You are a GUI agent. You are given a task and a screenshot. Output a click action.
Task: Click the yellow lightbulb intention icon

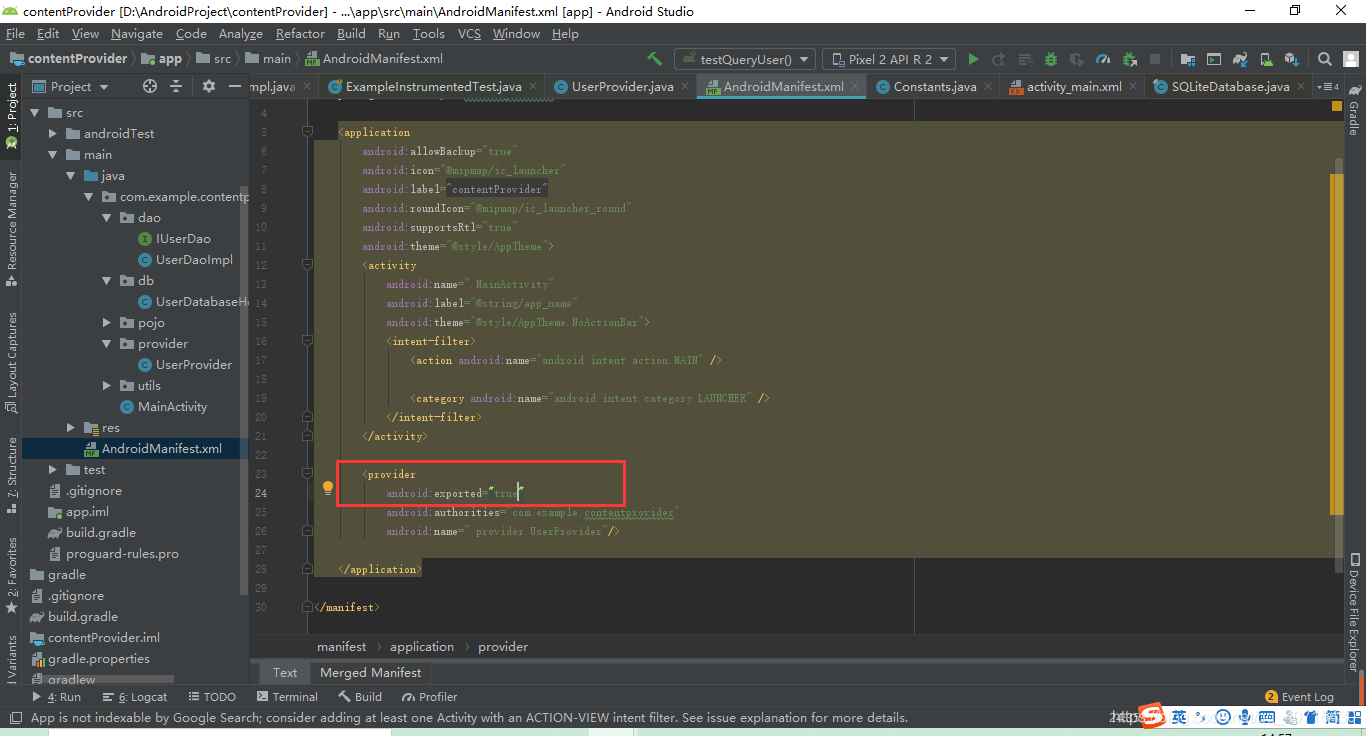(x=327, y=488)
